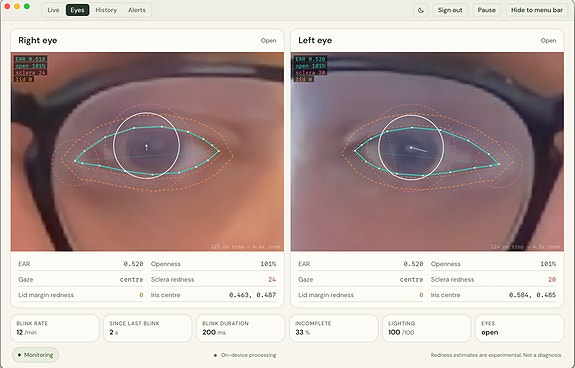
Task: Click the Left eye camera view
Action: pos(427,152)
